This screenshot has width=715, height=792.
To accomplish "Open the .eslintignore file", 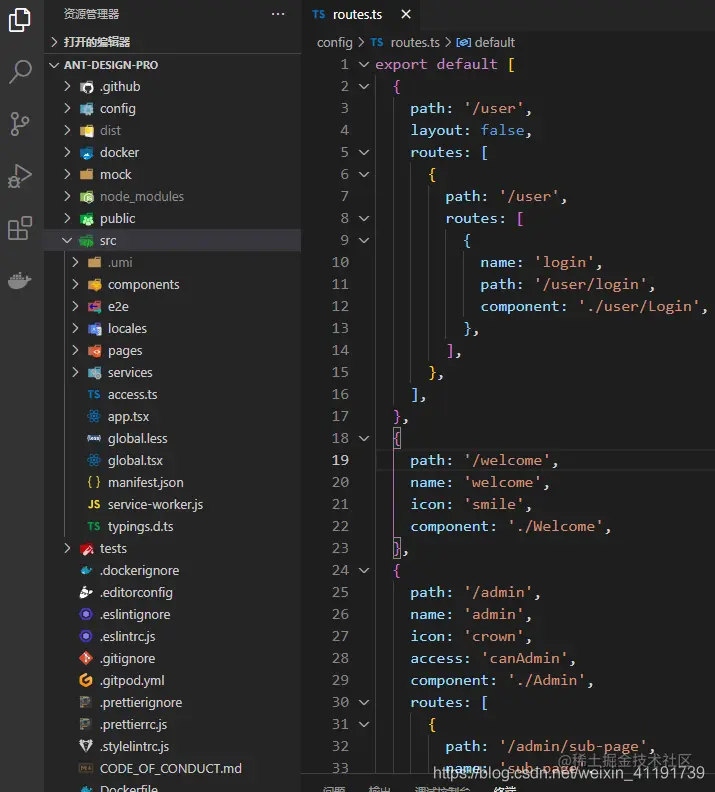I will pyautogui.click(x=135, y=615).
